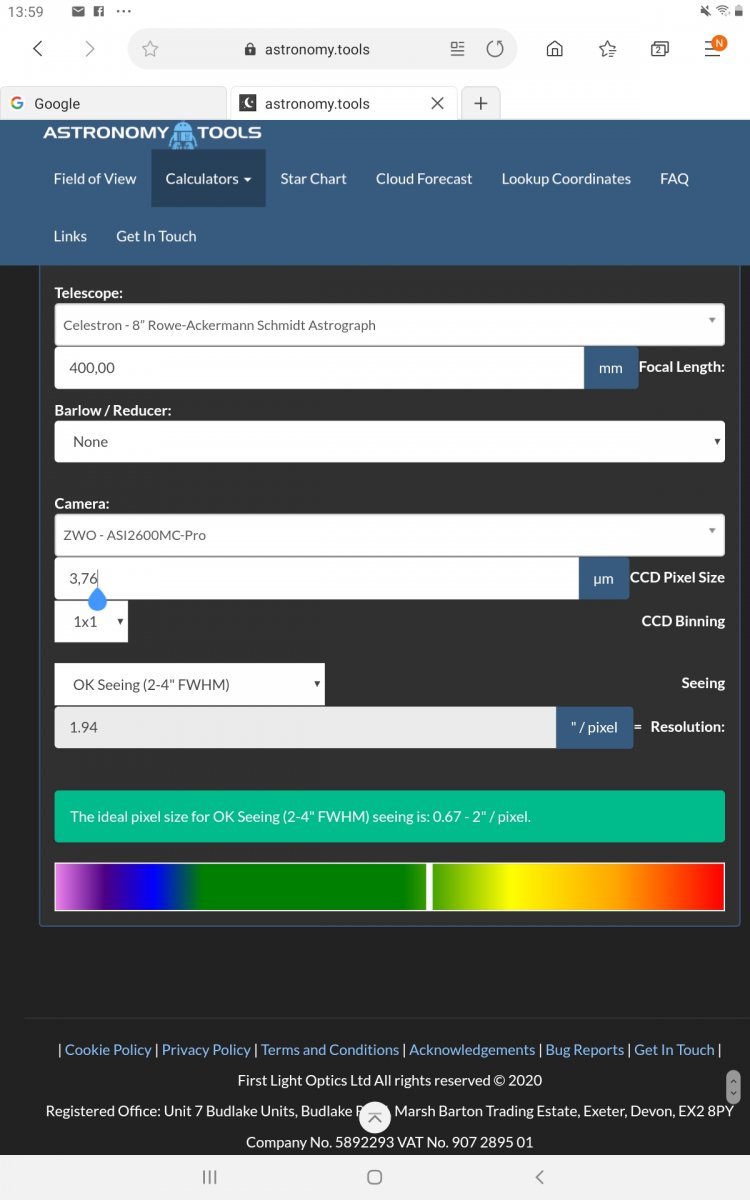Open Terms and Conditions link
The height and width of the screenshot is (1200, 750).
pos(330,1049)
